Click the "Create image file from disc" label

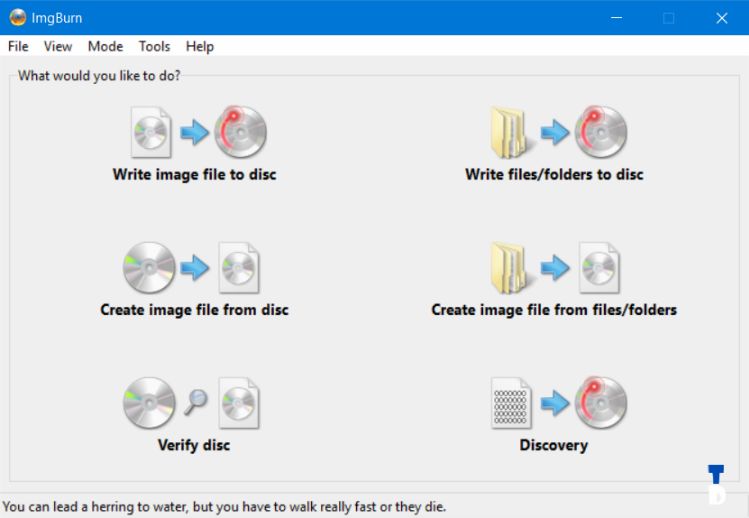pyautogui.click(x=194, y=310)
